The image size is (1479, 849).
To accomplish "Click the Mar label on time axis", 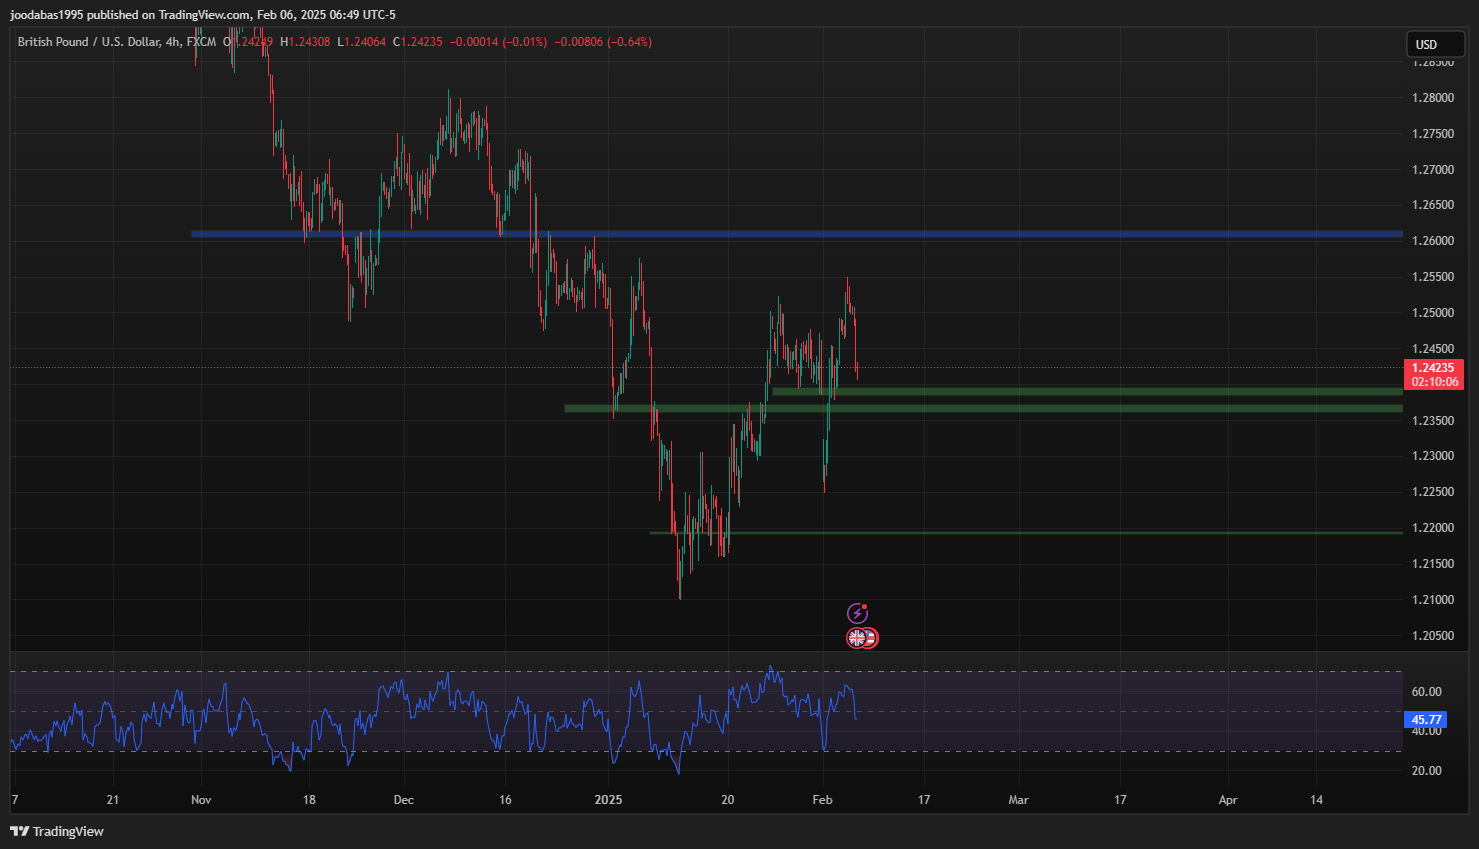I will pyautogui.click(x=1018, y=800).
